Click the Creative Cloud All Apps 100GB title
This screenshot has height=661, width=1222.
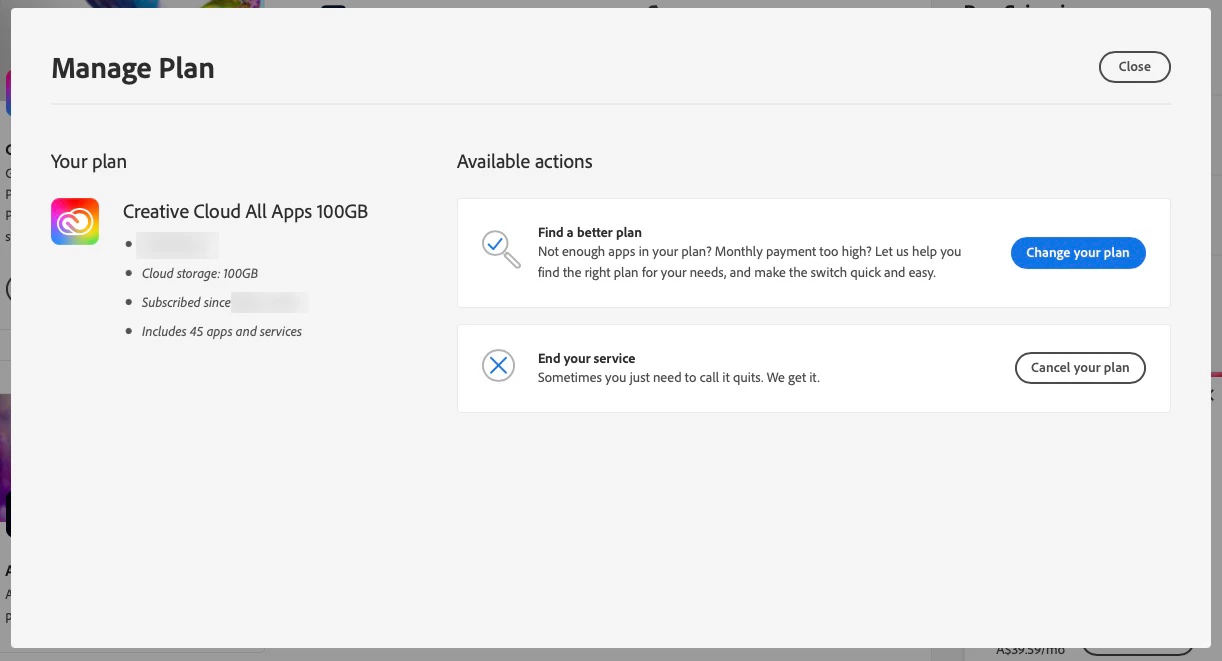245,211
